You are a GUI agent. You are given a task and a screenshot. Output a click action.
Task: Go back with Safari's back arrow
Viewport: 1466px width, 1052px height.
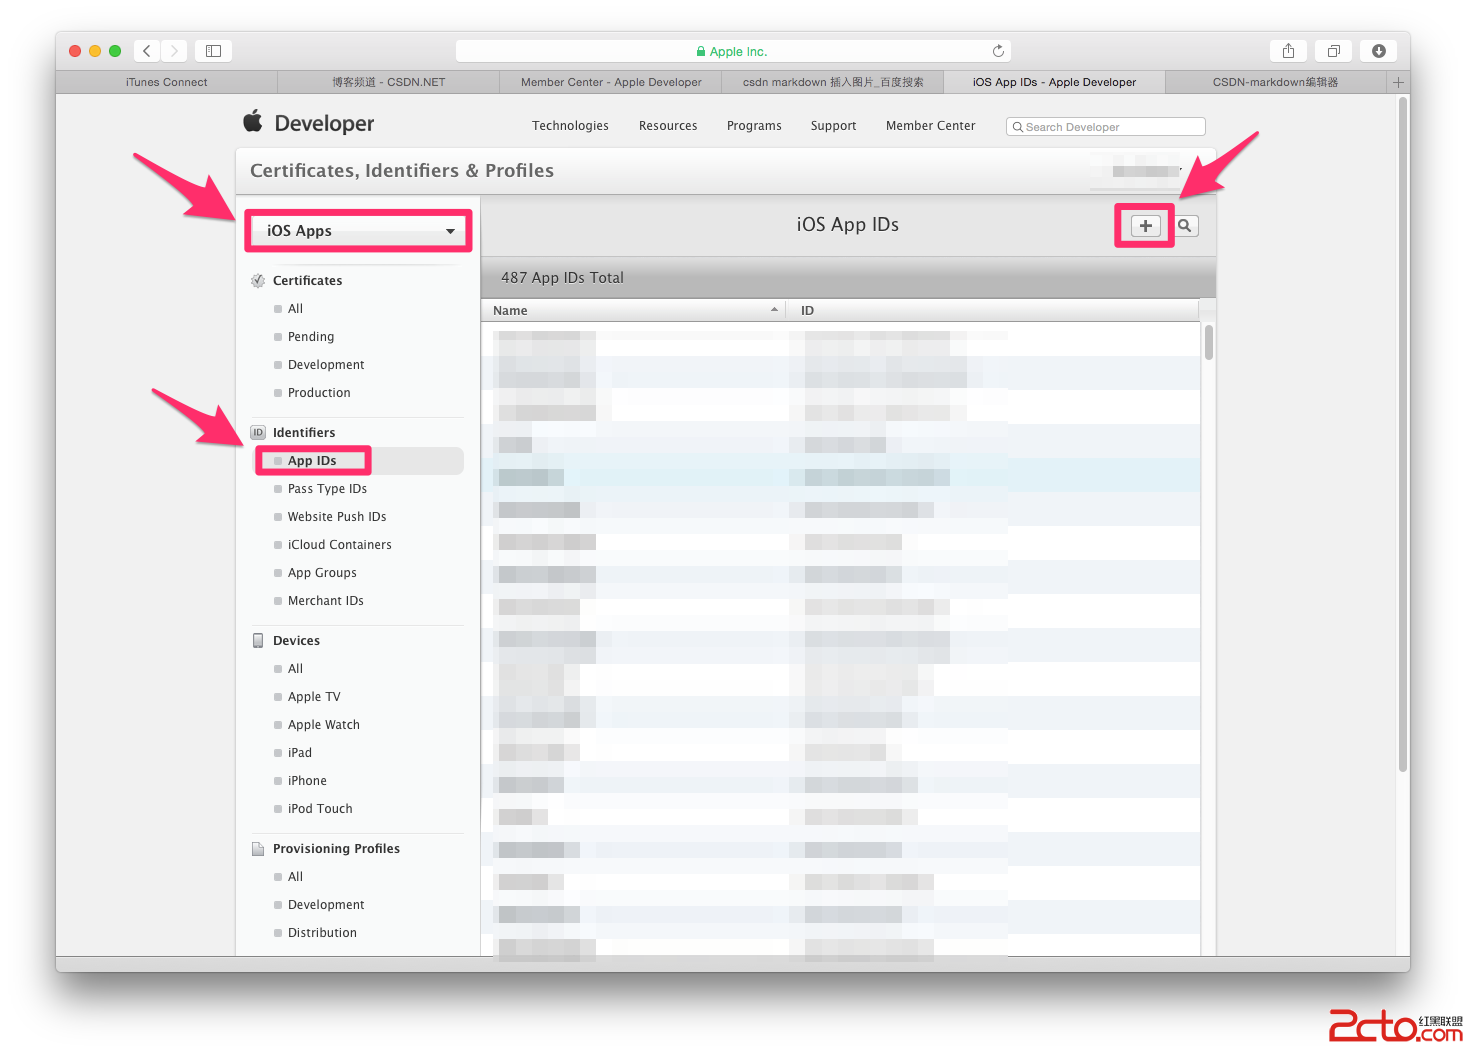147,51
